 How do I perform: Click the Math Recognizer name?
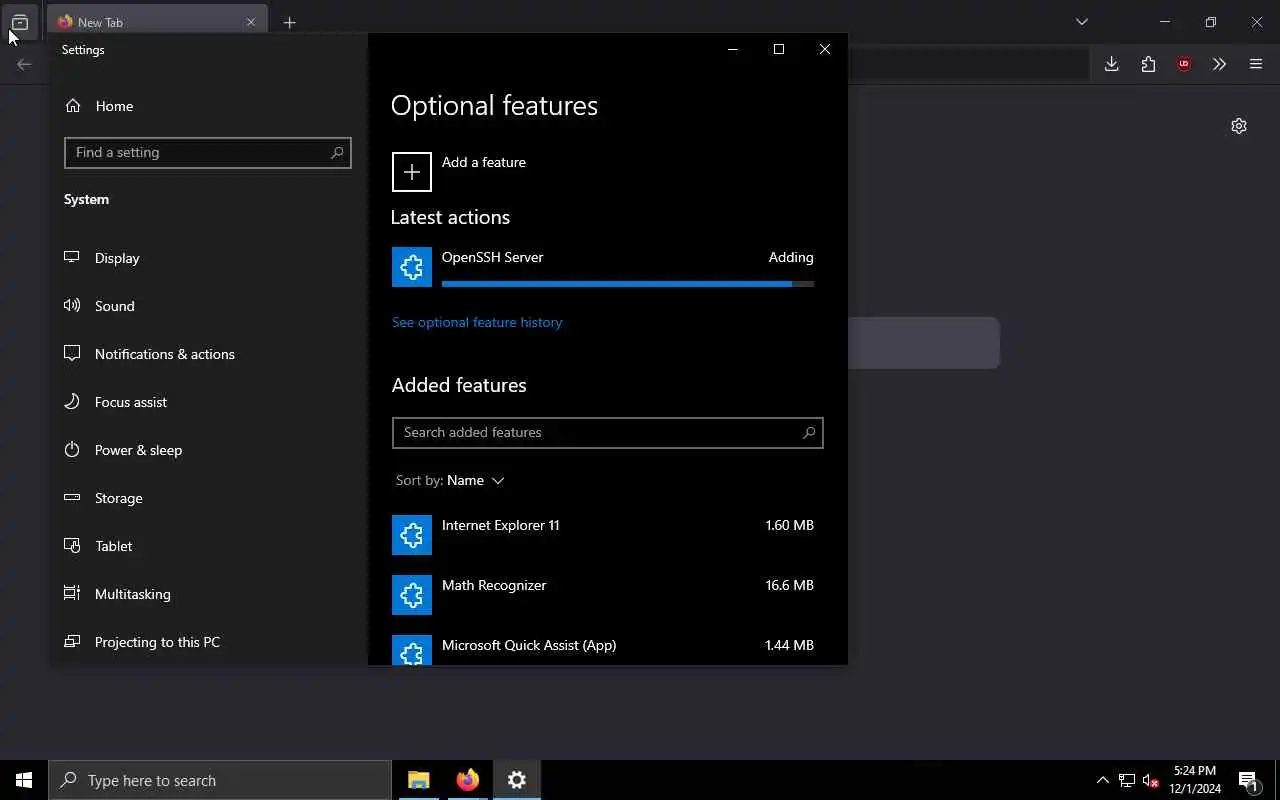494,585
